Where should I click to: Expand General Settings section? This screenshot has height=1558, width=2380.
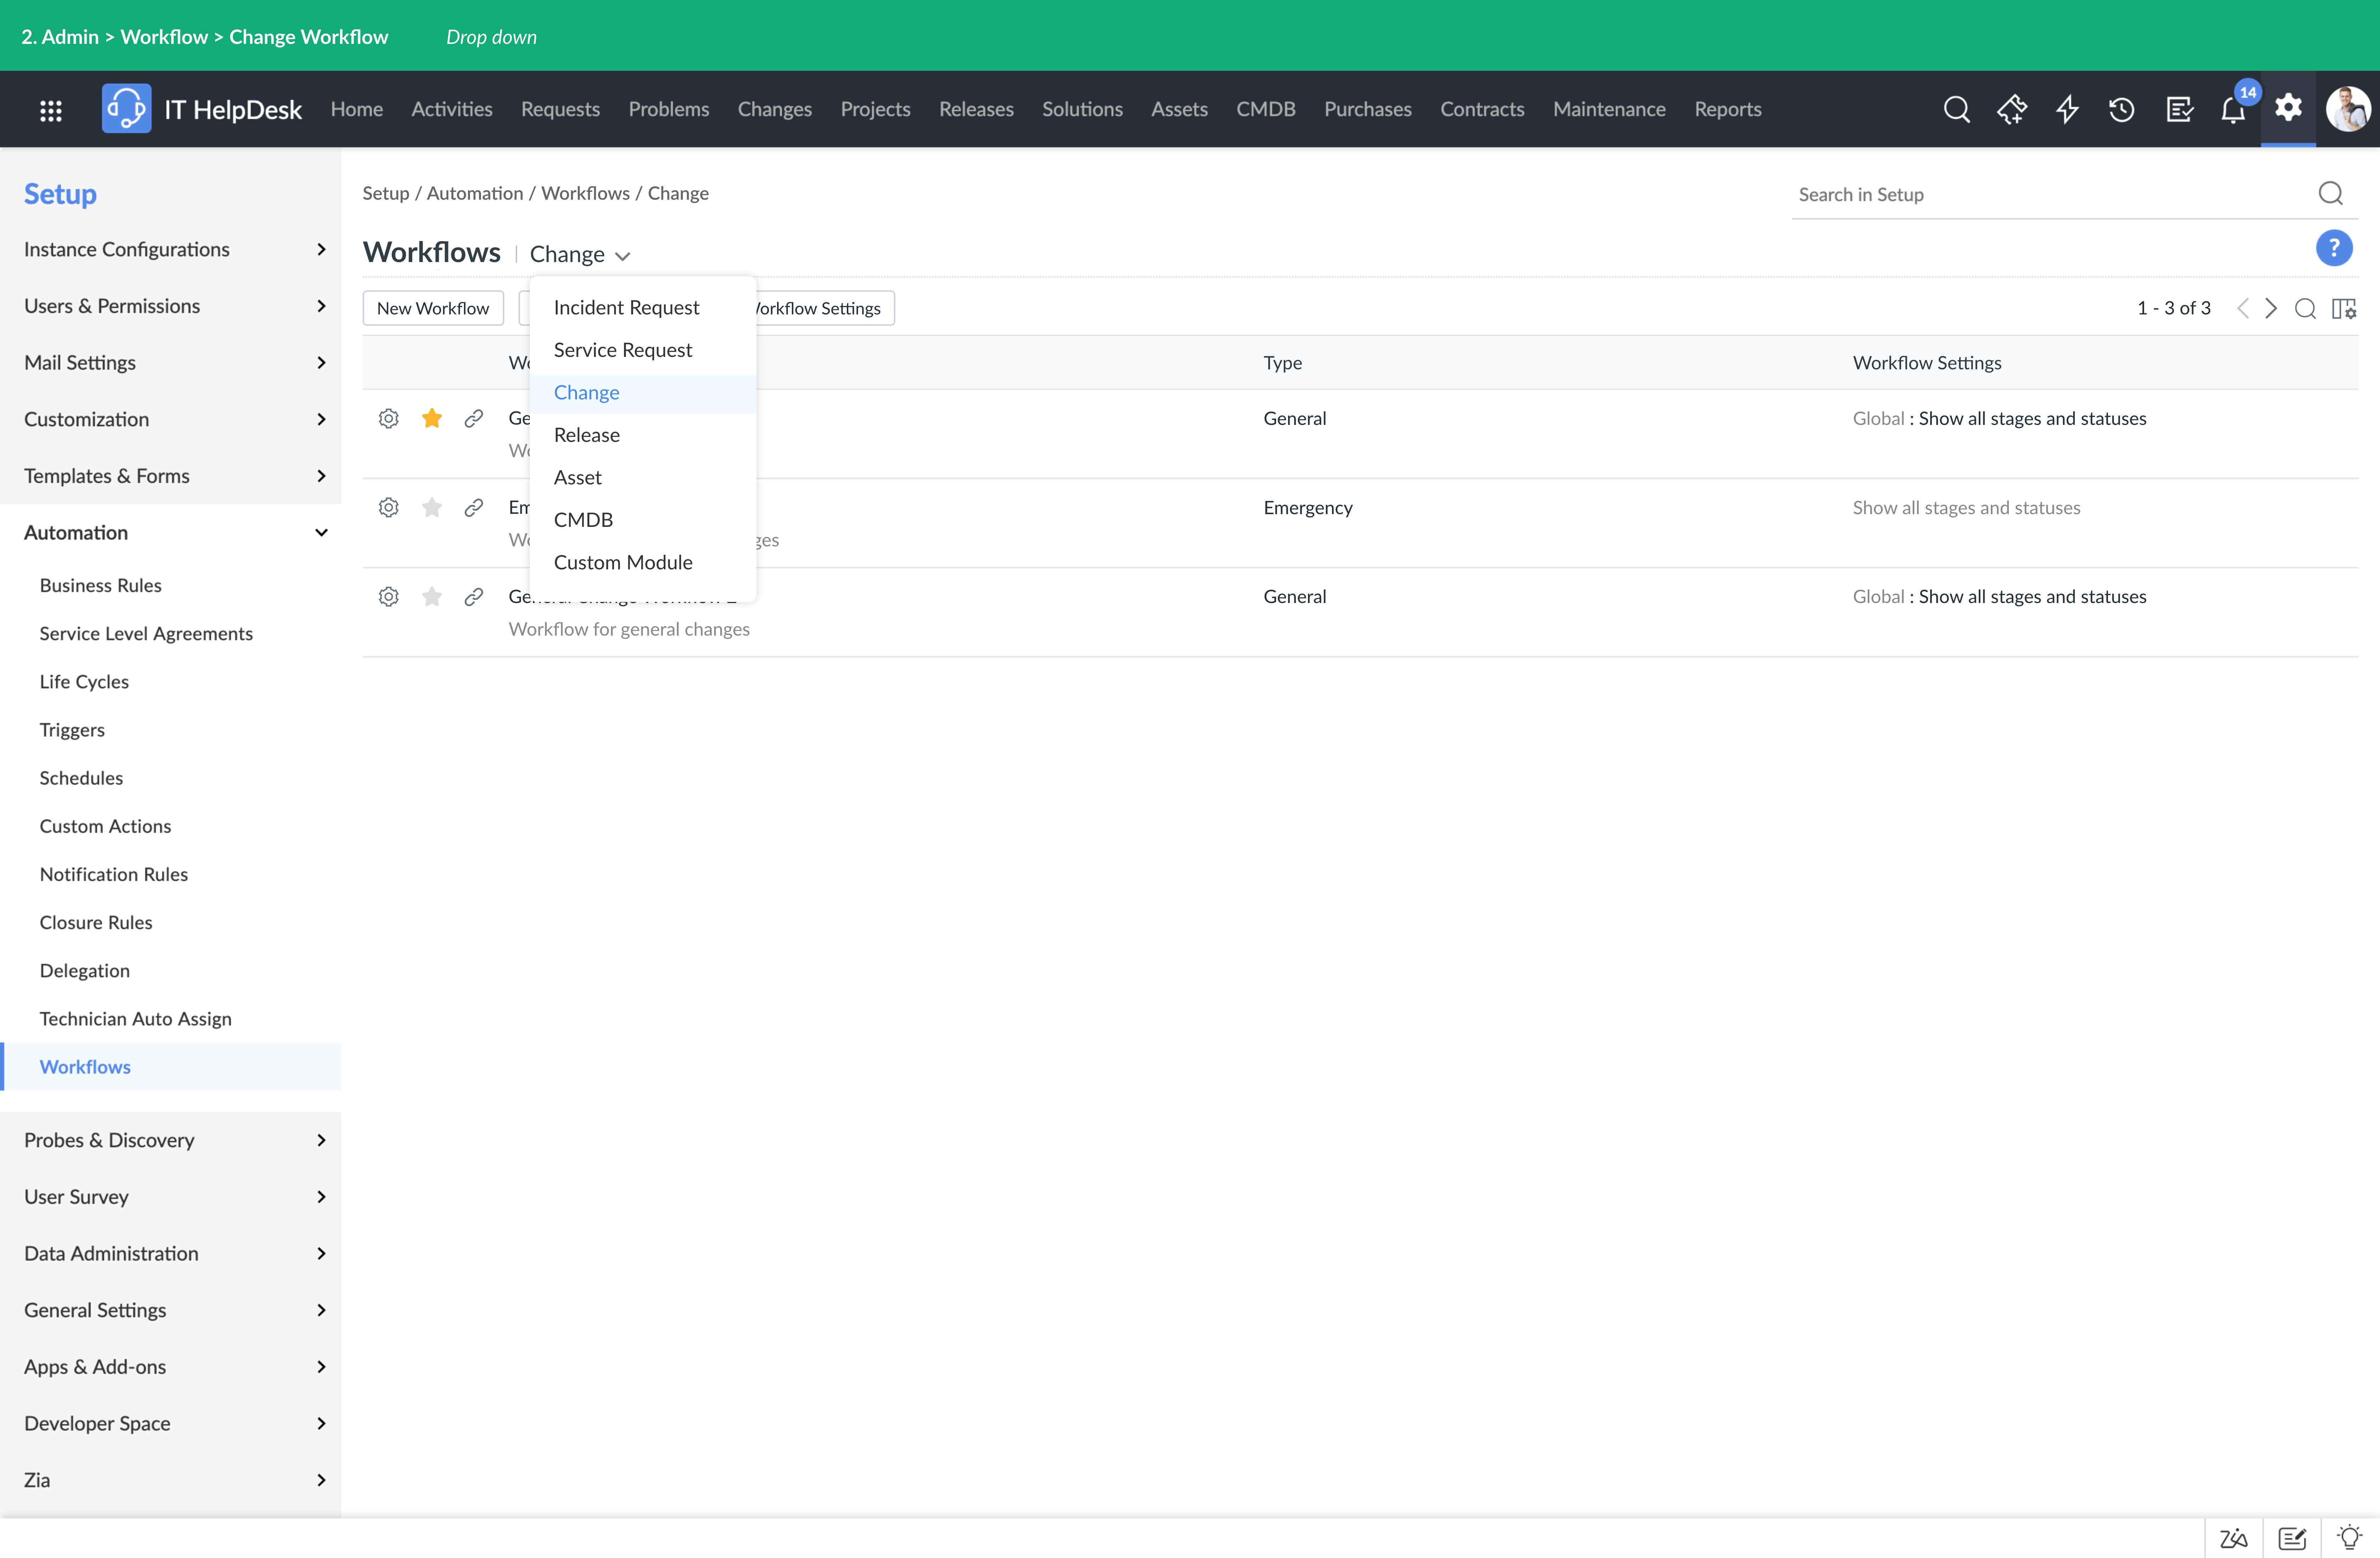(171, 1310)
